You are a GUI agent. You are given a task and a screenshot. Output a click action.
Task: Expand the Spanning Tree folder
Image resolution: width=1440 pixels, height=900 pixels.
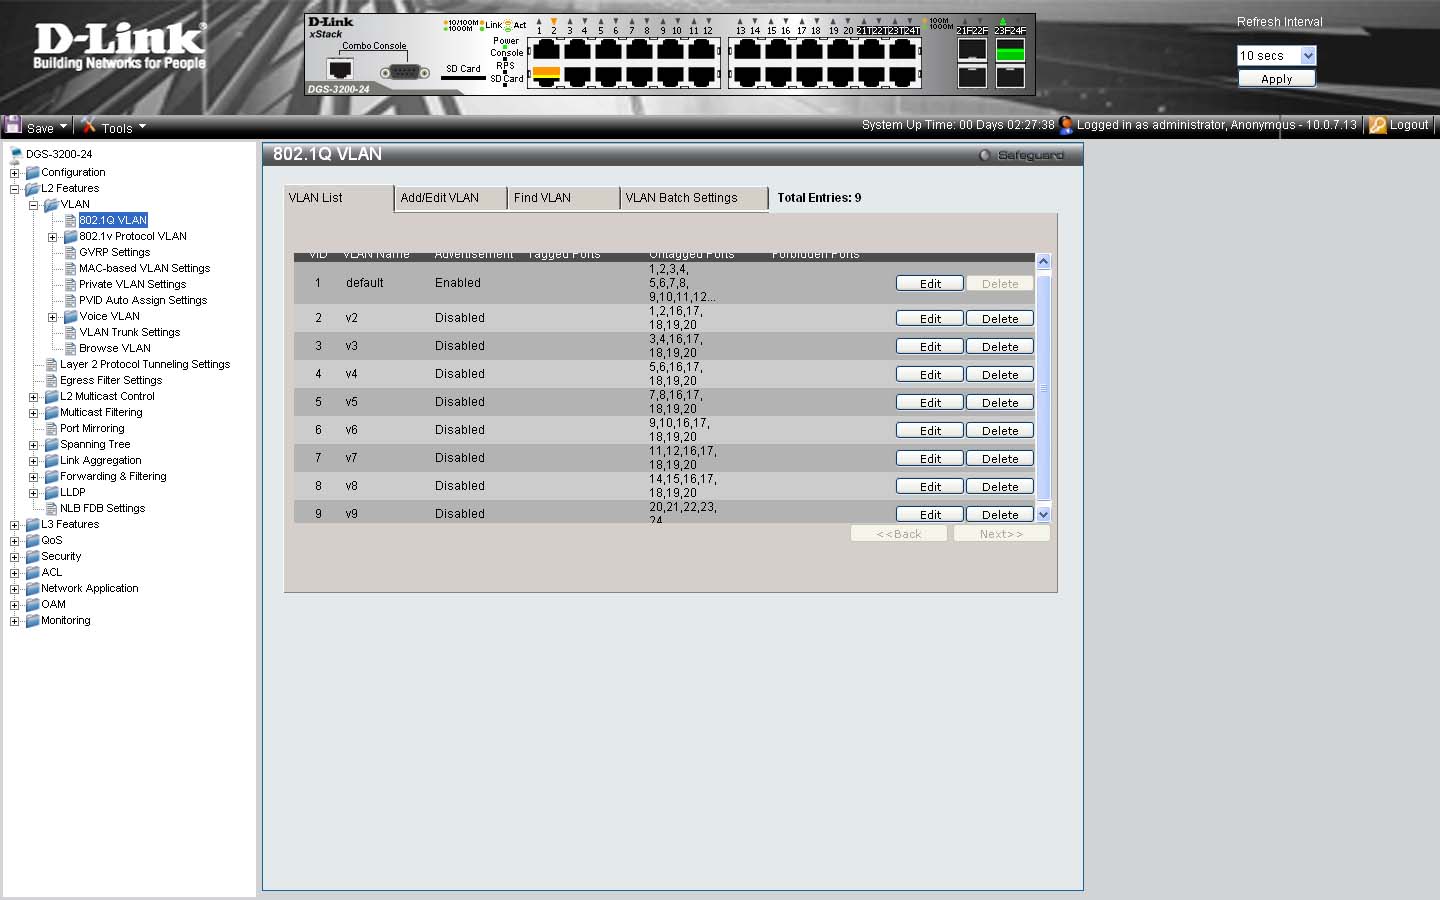34,445
